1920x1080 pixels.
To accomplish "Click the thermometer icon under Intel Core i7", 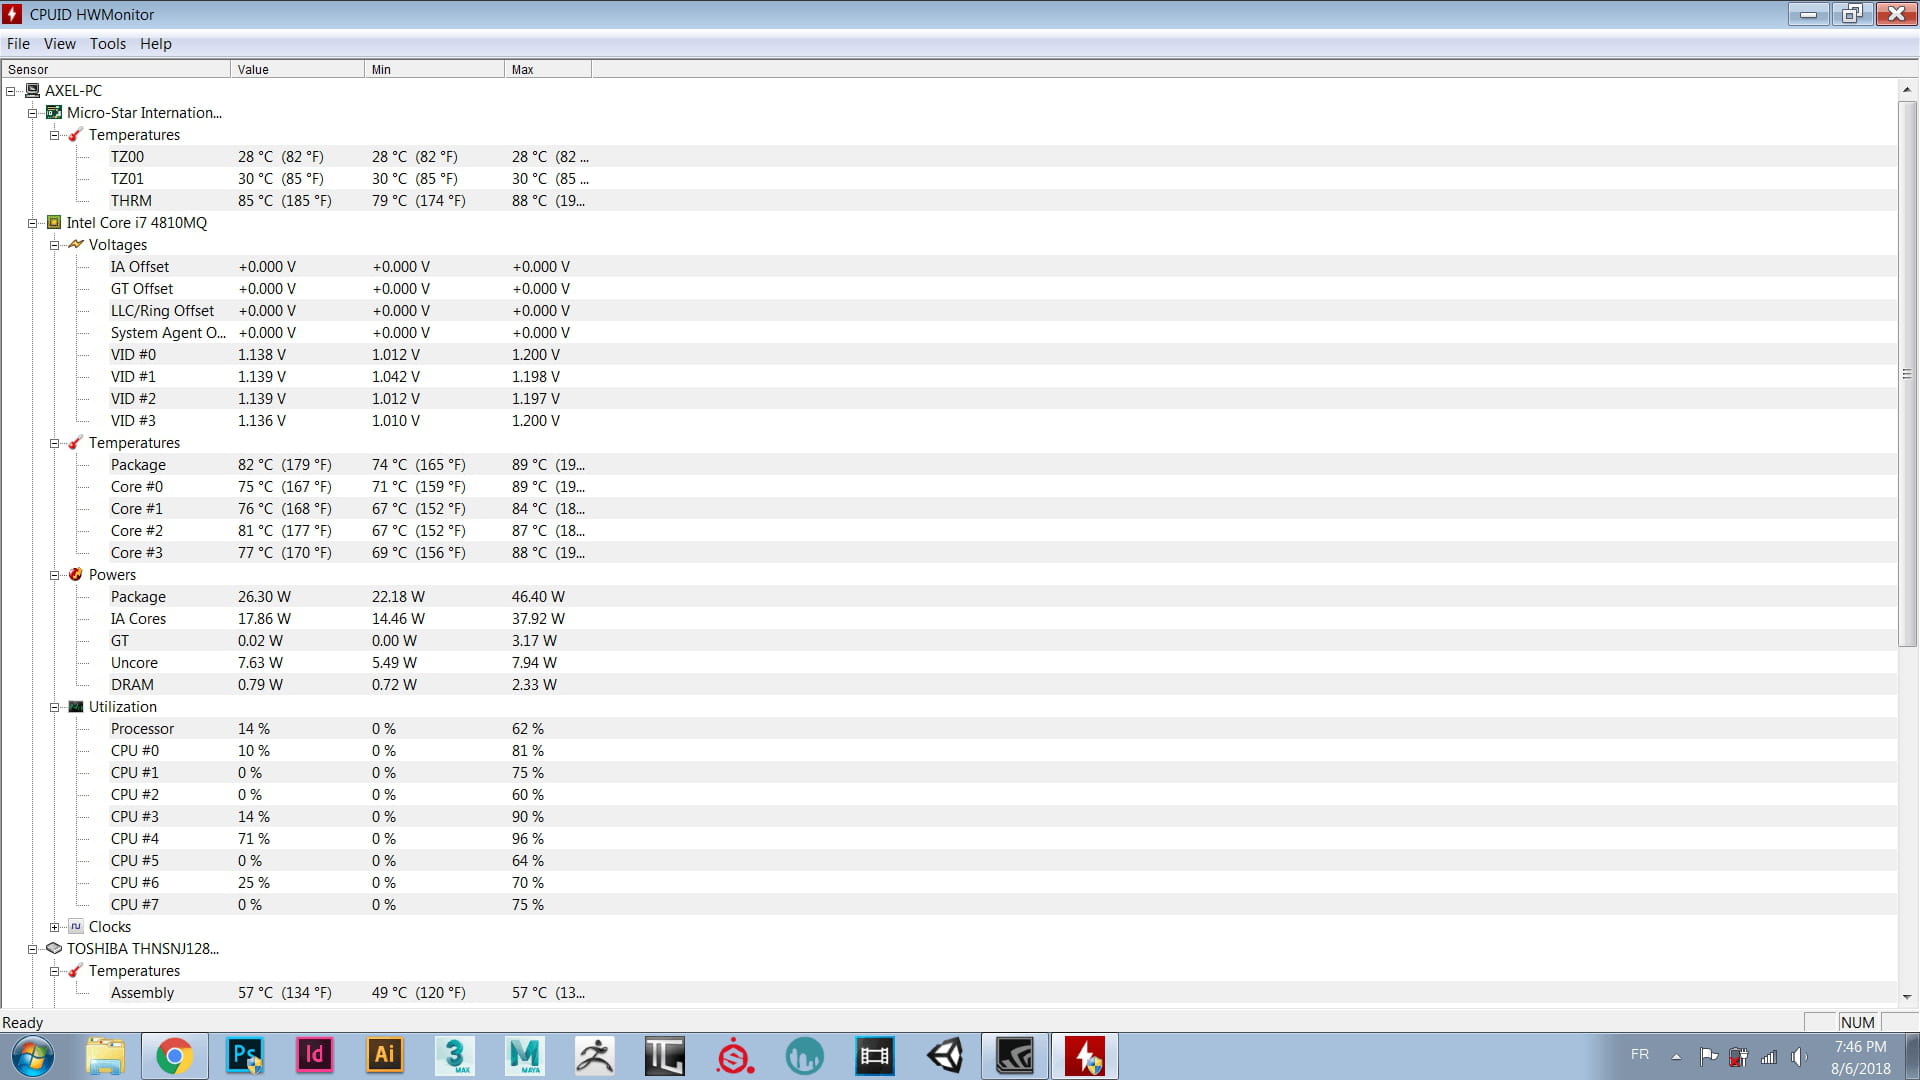I will tap(76, 443).
